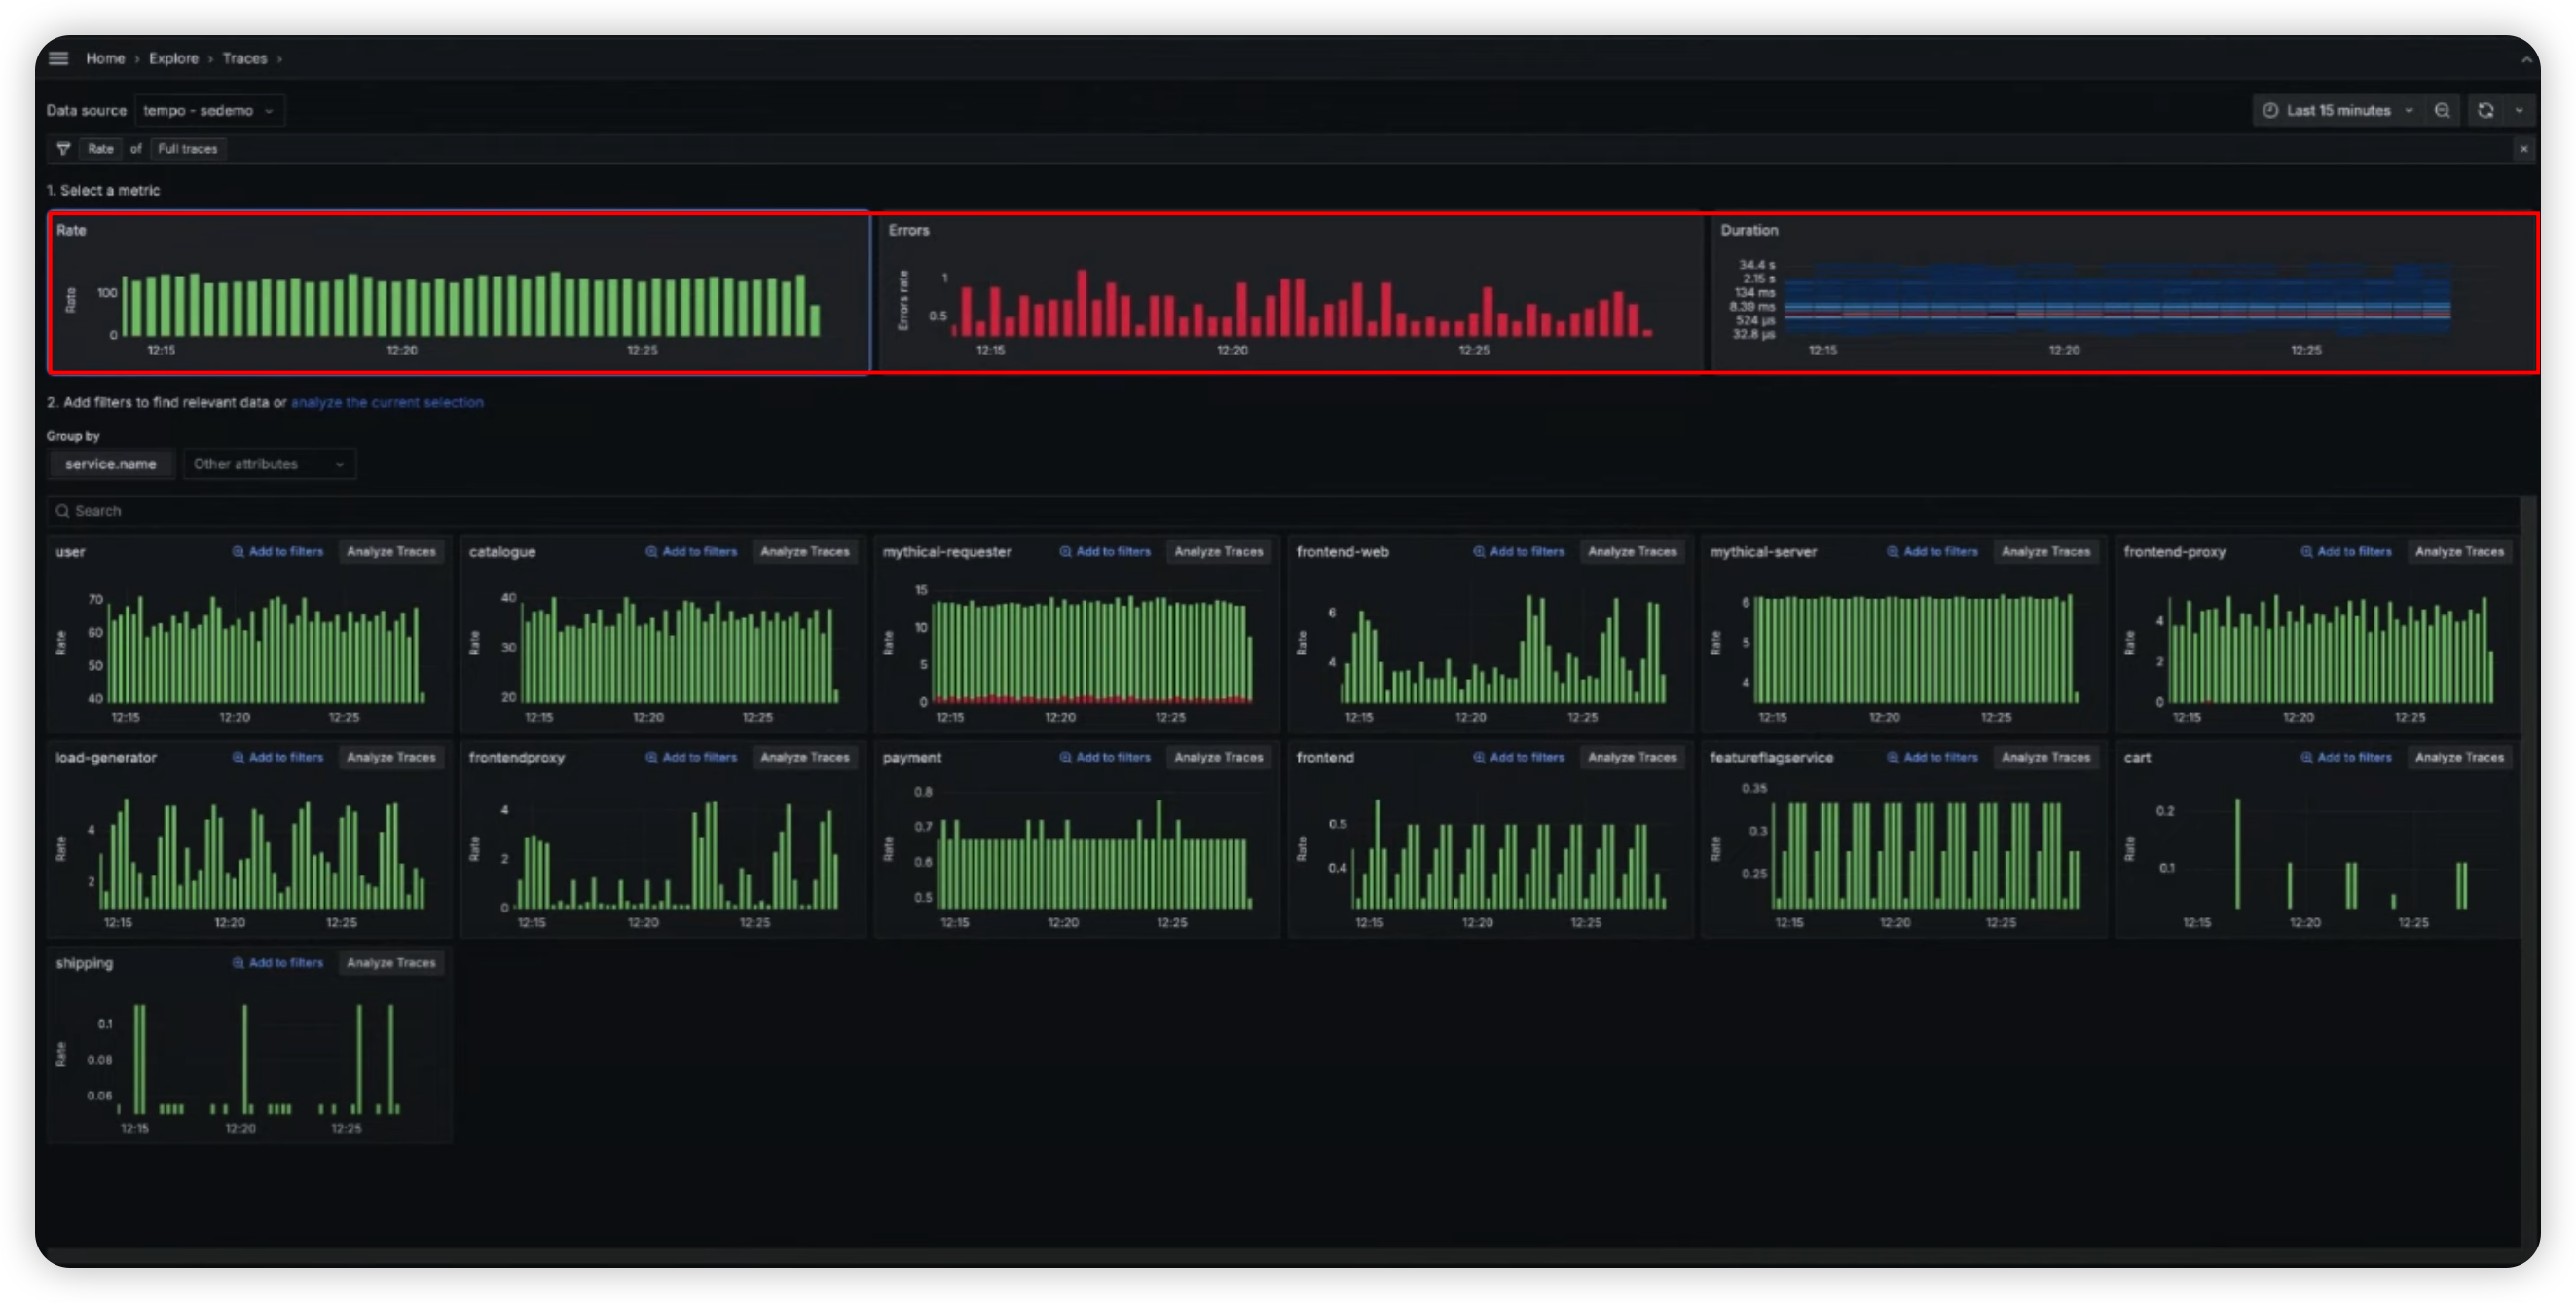Open the Last 15 minutes time picker
The height and width of the screenshot is (1303, 2576).
click(2337, 111)
